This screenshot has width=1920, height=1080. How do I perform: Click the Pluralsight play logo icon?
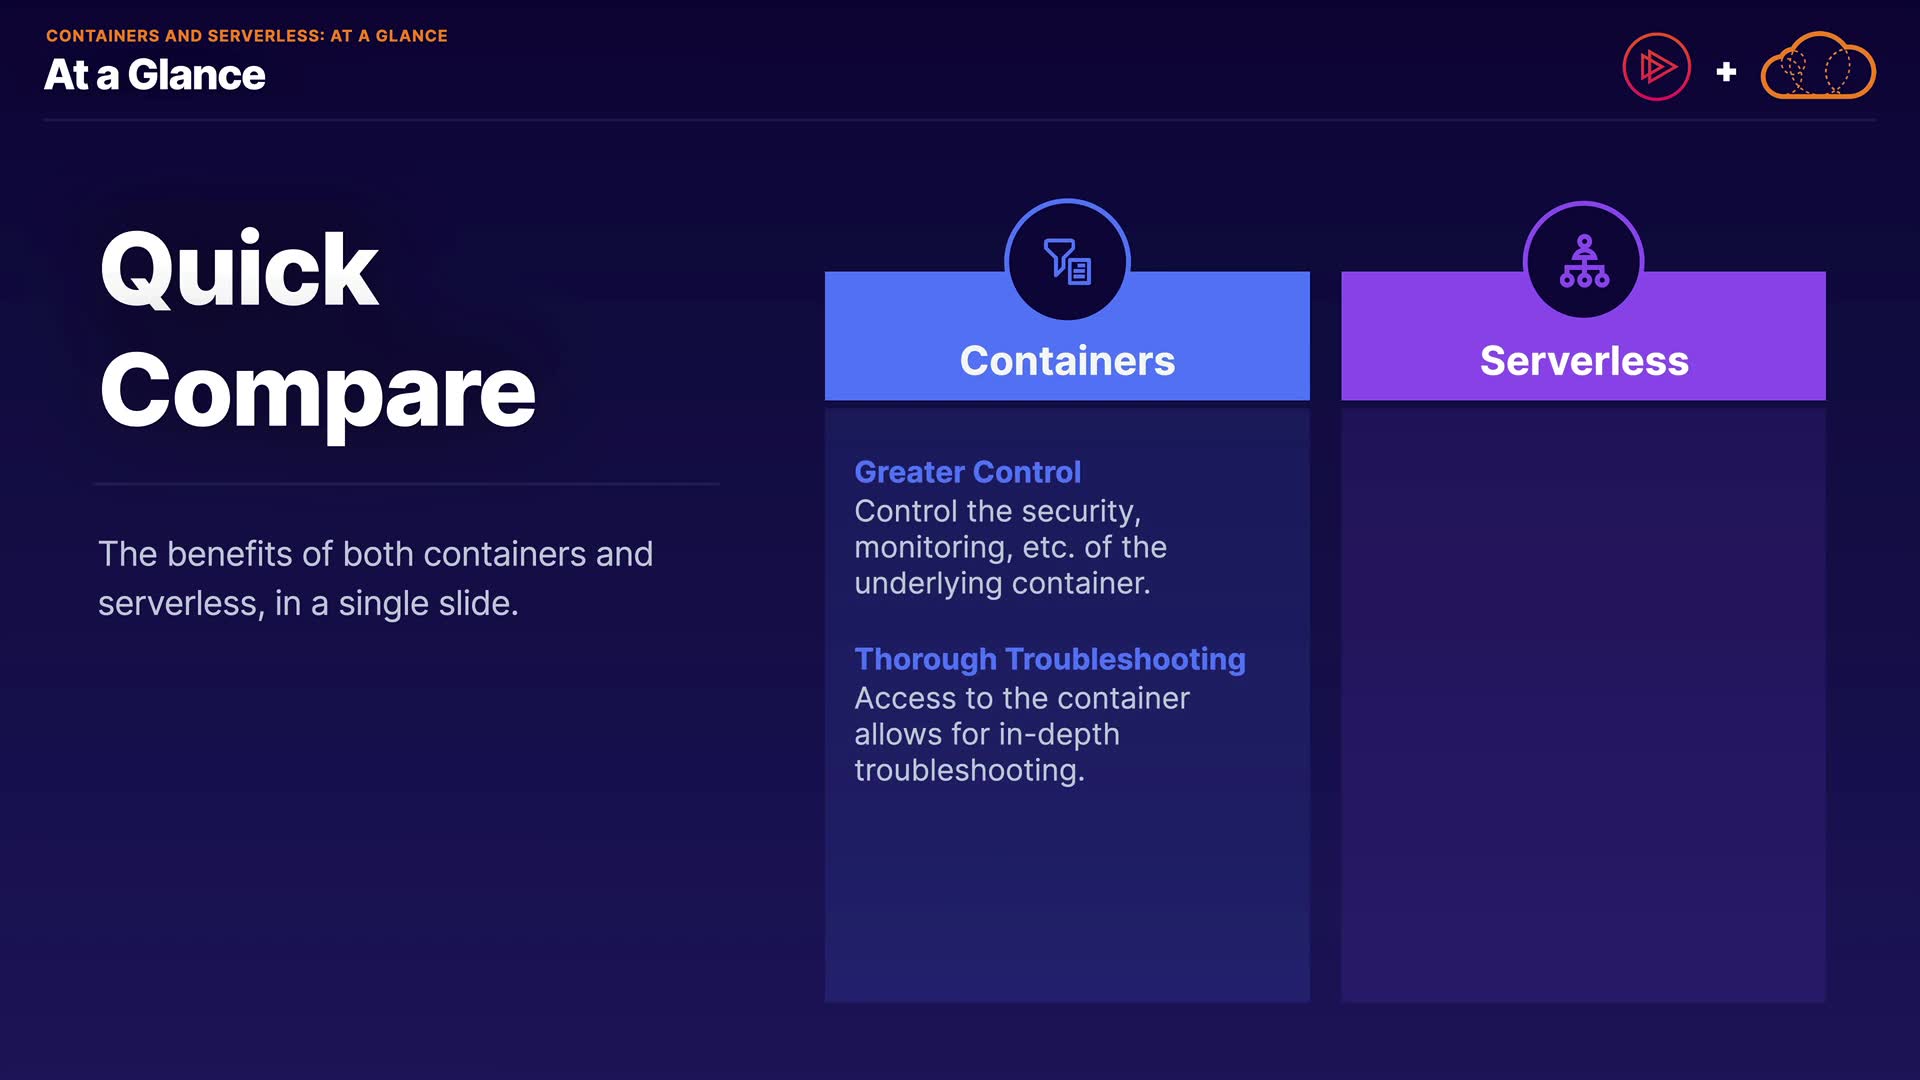tap(1656, 68)
